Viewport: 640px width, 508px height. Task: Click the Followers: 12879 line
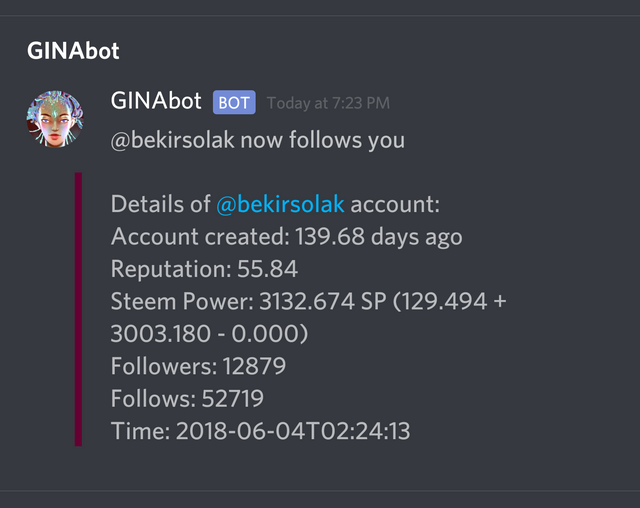198,366
